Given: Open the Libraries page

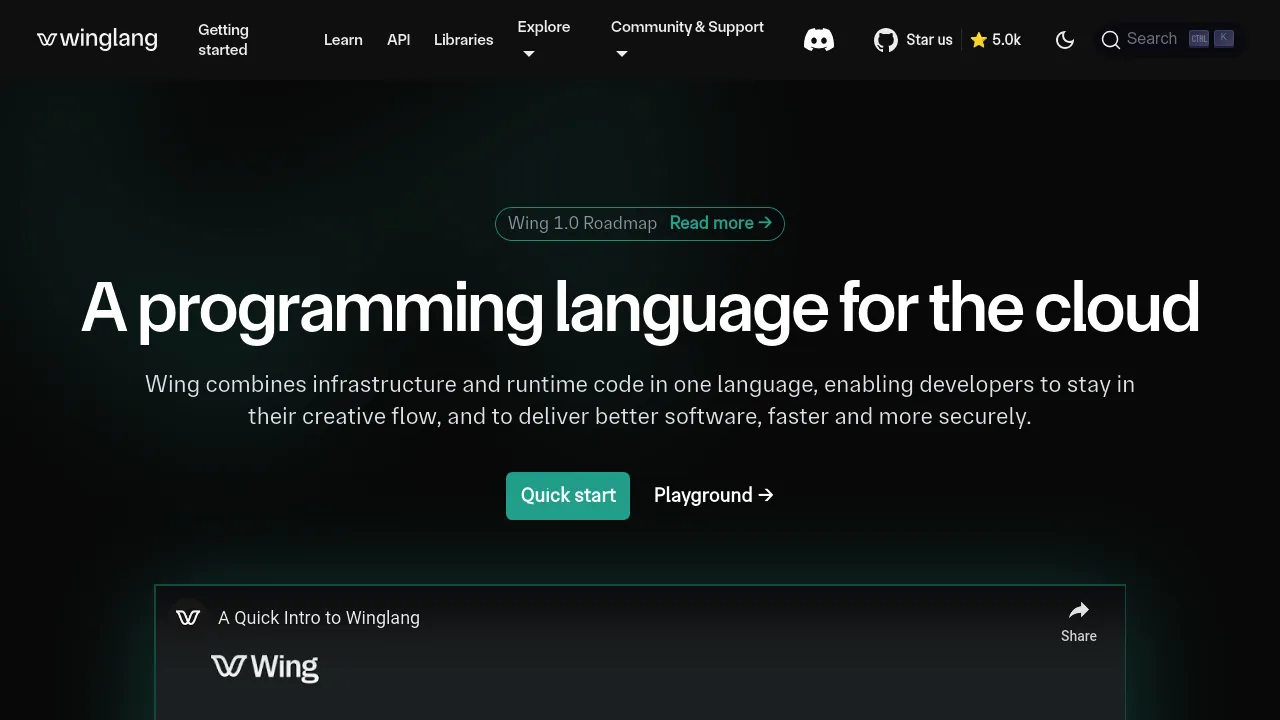Looking at the screenshot, I should click(x=464, y=40).
